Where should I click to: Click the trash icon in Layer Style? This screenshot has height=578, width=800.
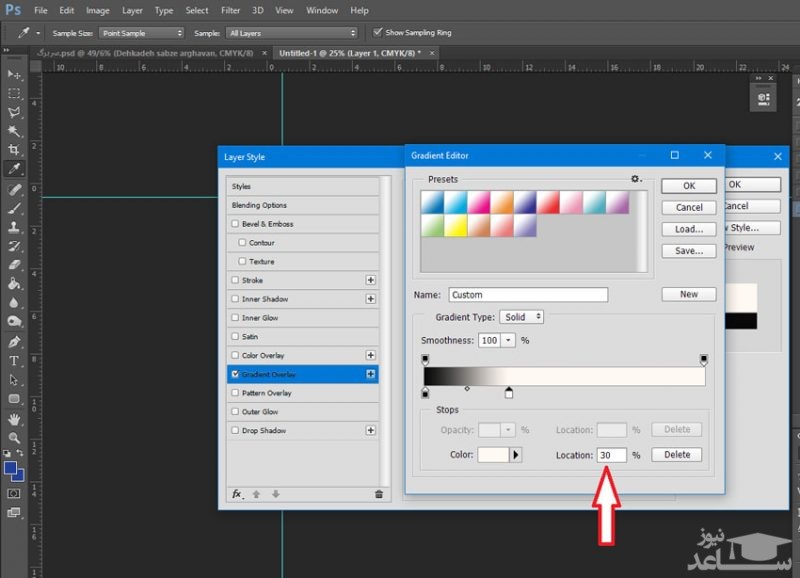pyautogui.click(x=379, y=494)
